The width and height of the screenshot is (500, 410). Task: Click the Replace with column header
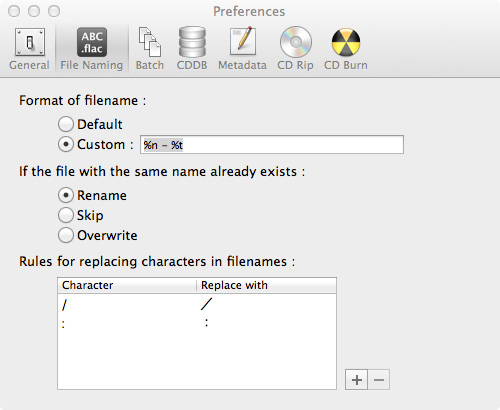pos(266,285)
